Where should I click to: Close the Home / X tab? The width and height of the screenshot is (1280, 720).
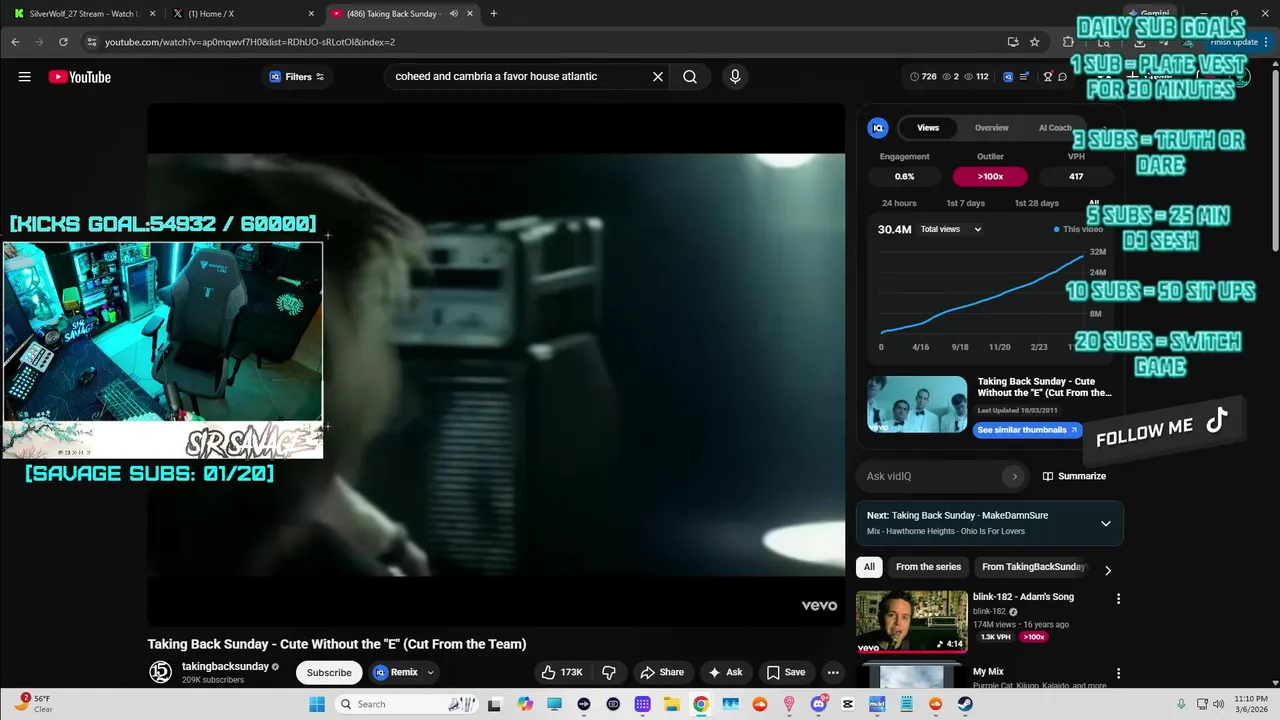[311, 14]
